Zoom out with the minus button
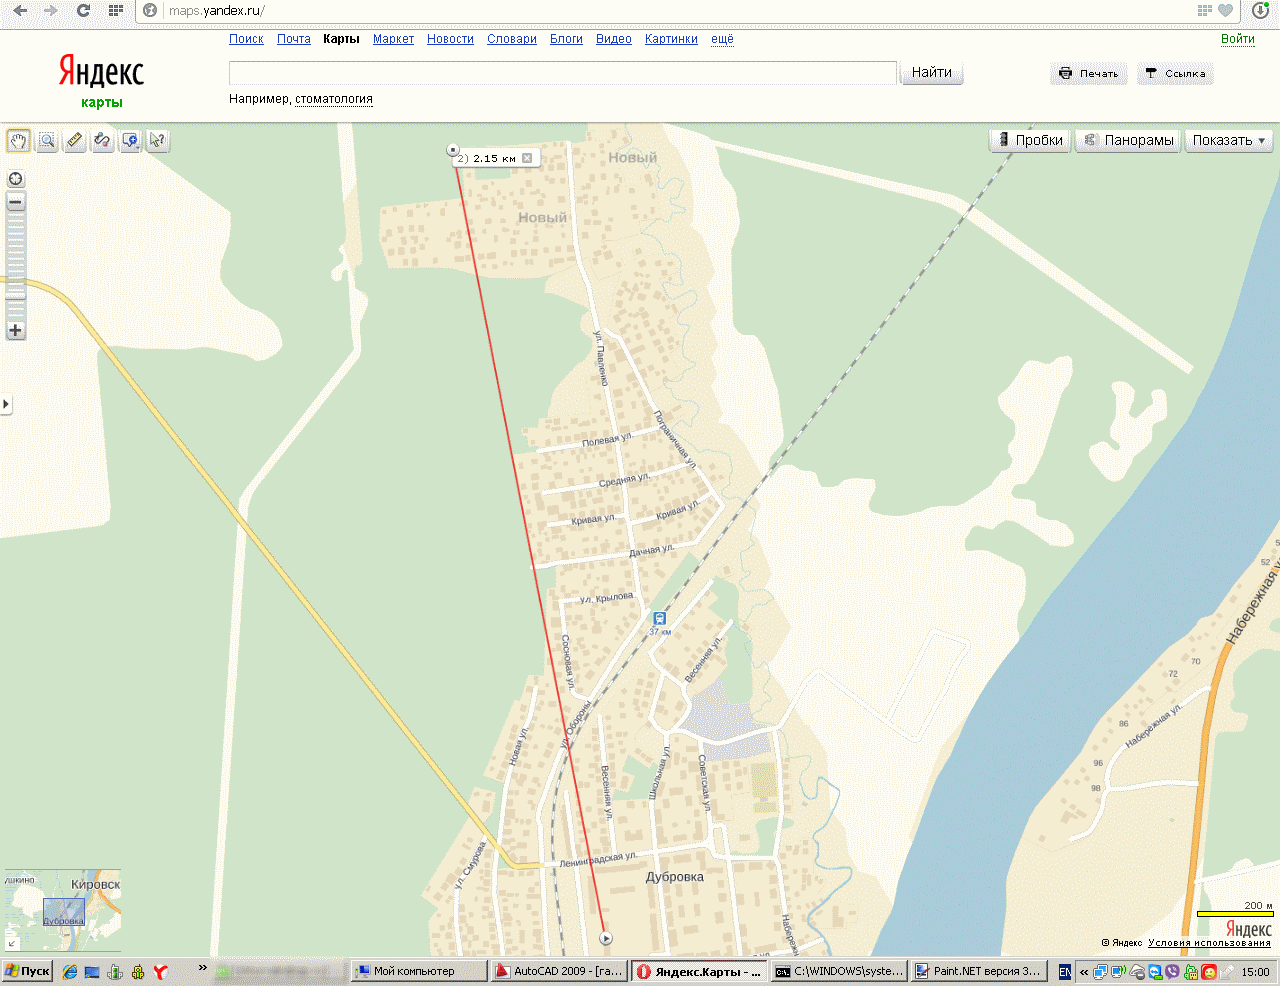1280x986 pixels. point(15,202)
